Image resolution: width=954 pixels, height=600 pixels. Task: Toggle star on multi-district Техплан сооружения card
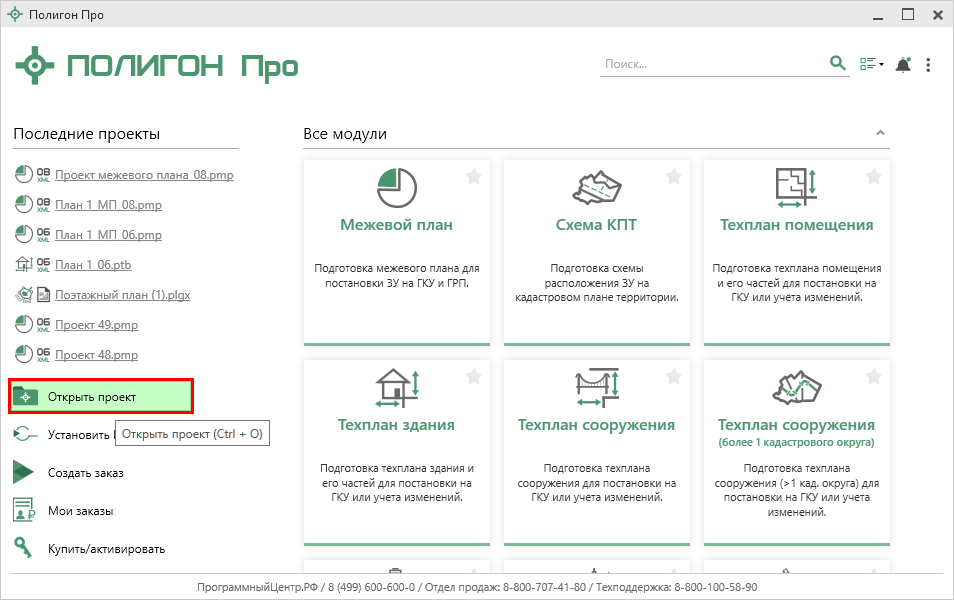pyautogui.click(x=874, y=377)
